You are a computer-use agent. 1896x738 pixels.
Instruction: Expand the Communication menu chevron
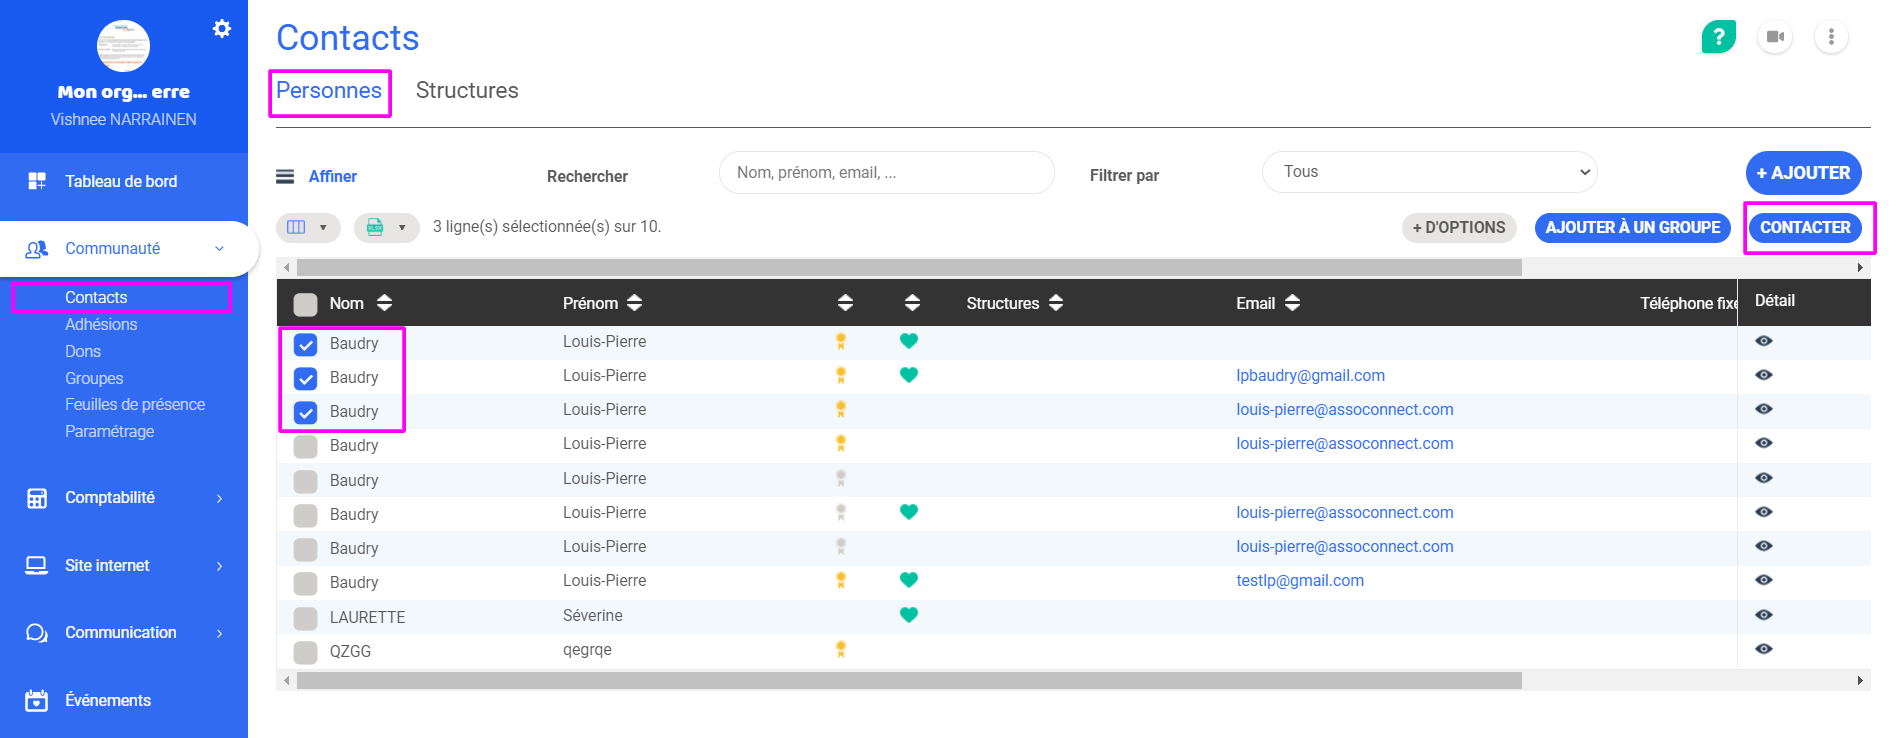click(x=219, y=633)
